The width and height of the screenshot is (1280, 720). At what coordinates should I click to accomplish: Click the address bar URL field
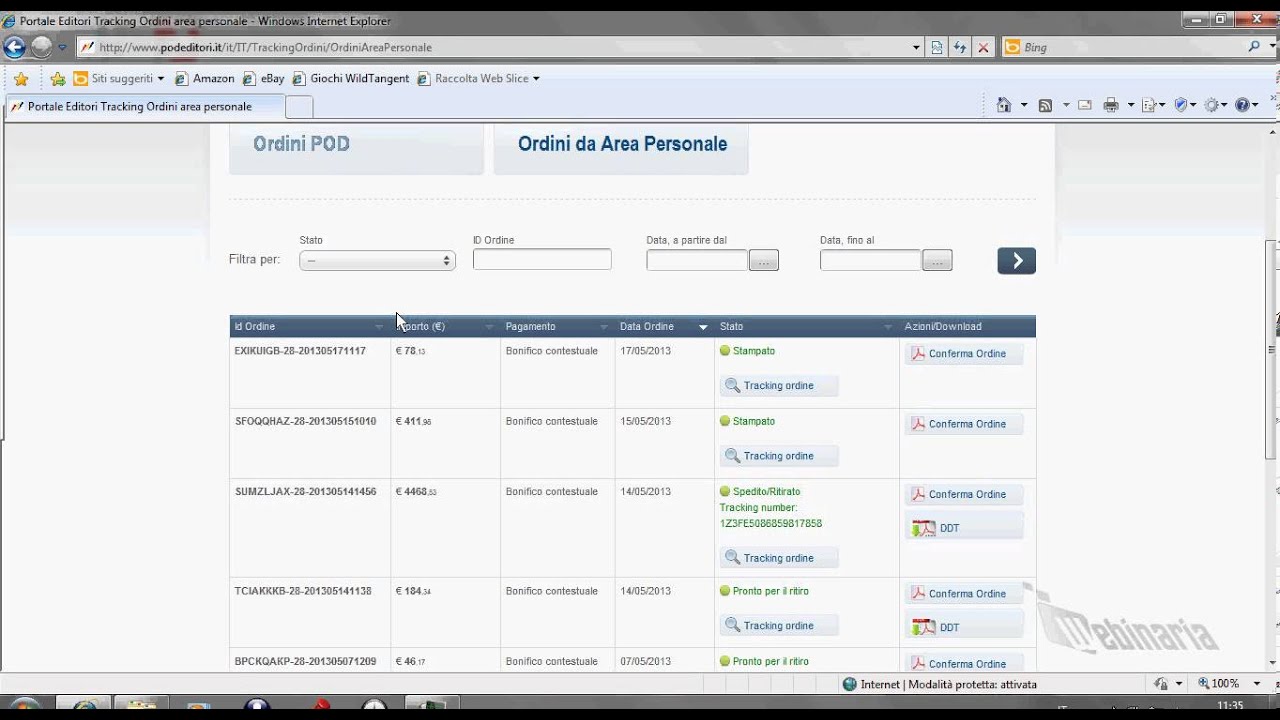coord(500,47)
